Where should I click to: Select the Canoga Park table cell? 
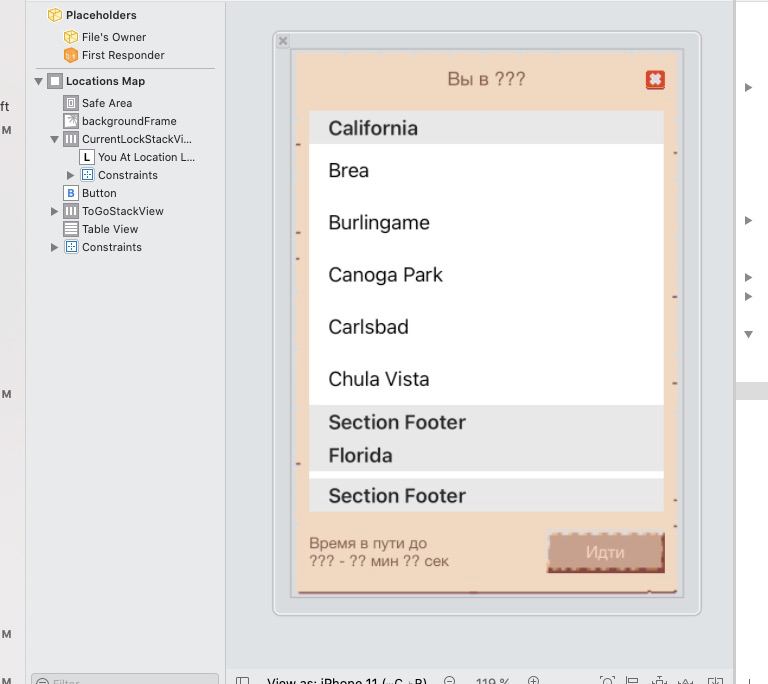486,275
